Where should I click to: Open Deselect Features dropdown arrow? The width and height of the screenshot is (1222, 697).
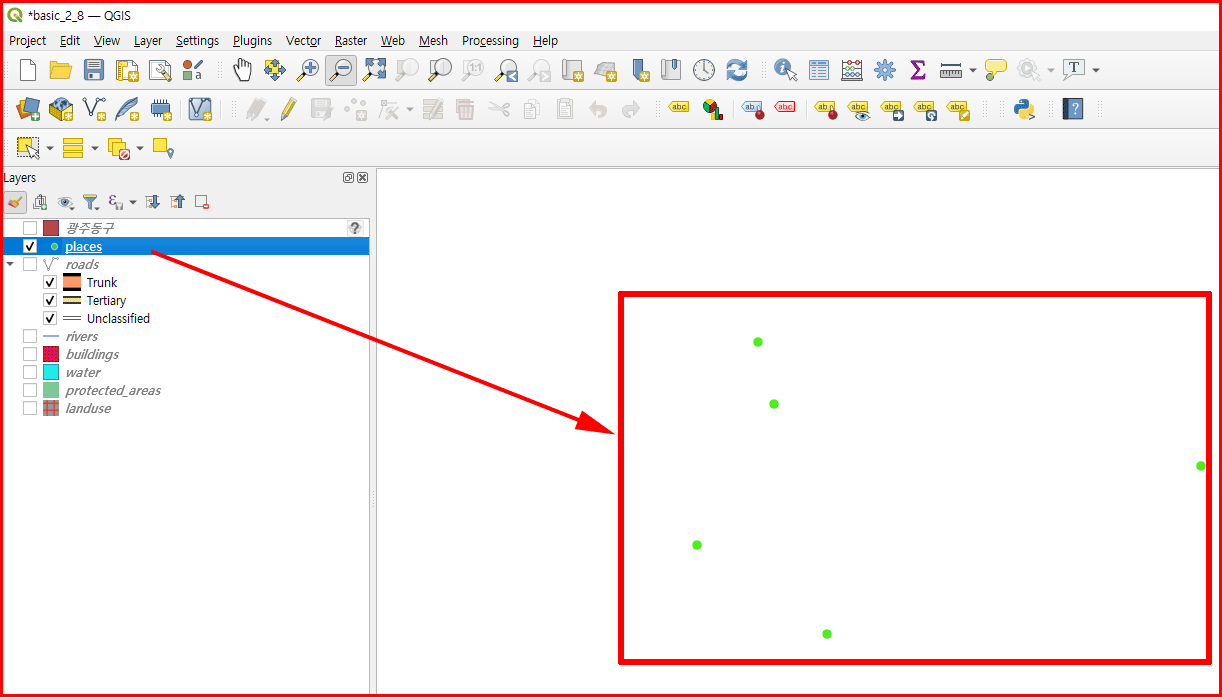tap(140, 149)
